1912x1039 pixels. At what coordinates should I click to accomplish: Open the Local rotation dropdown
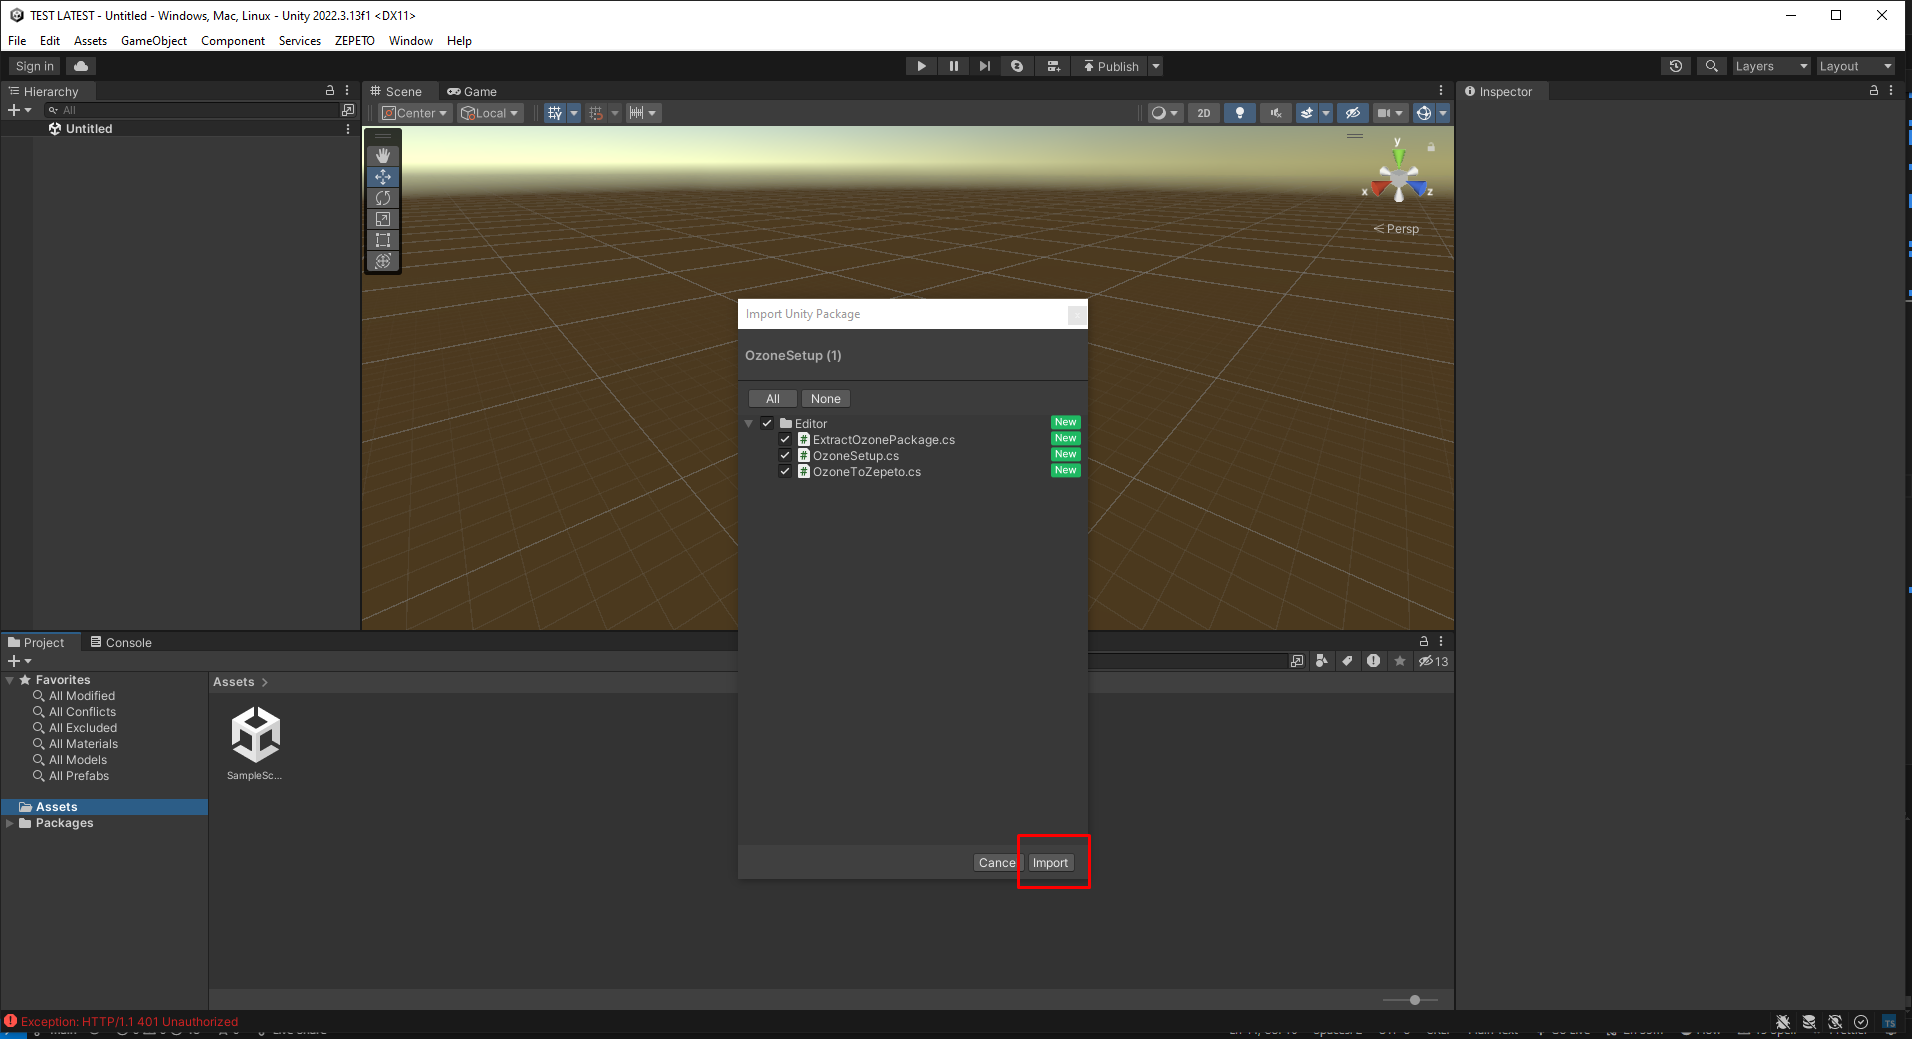pos(490,113)
